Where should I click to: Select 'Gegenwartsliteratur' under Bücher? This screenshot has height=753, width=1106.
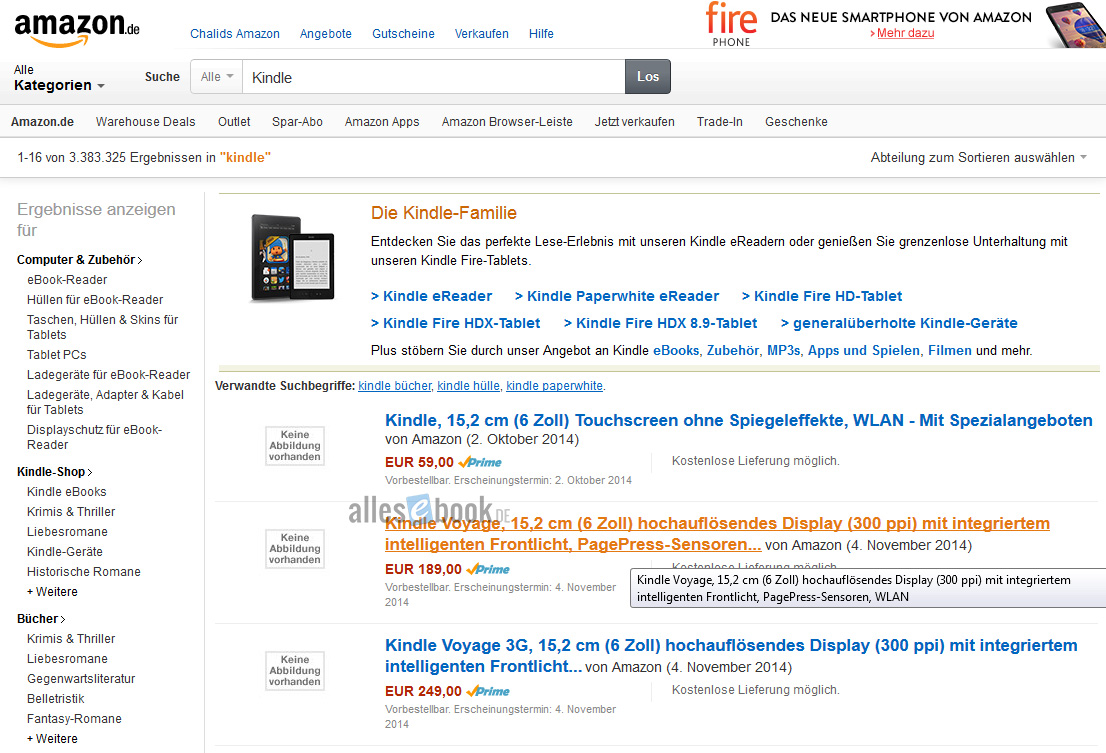(x=81, y=678)
